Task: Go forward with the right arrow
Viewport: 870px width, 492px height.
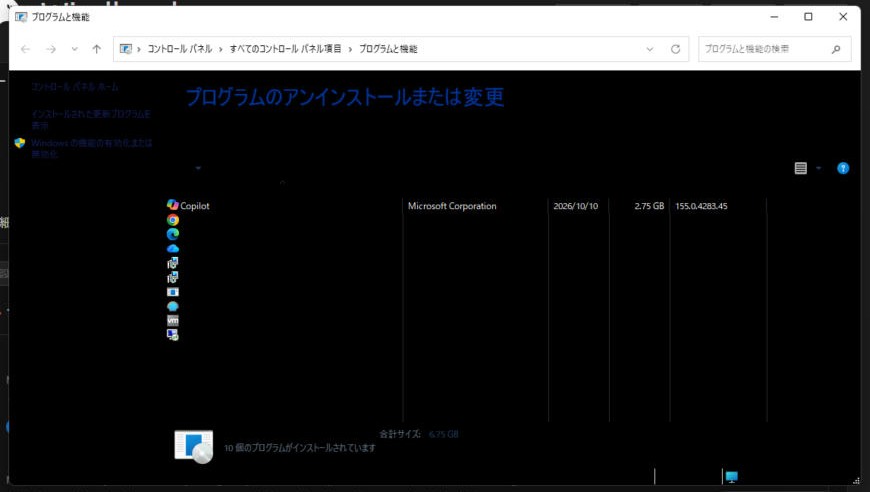Action: (x=51, y=49)
